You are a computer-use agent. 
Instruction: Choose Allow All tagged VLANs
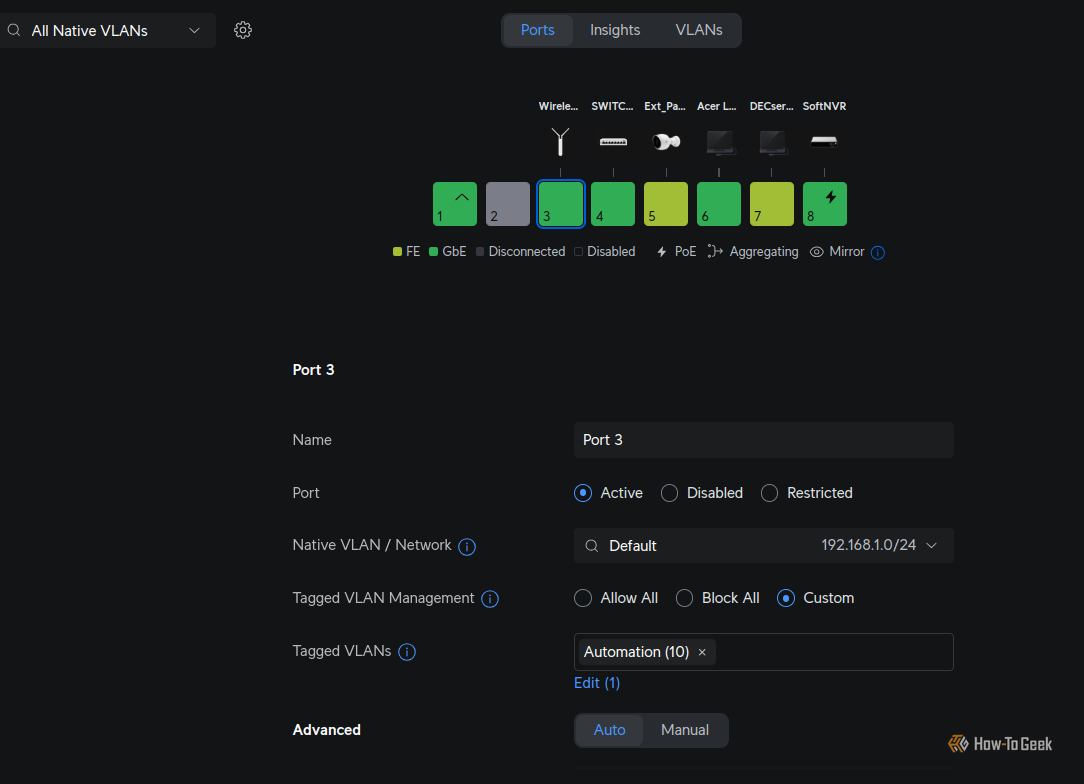pyautogui.click(x=583, y=598)
